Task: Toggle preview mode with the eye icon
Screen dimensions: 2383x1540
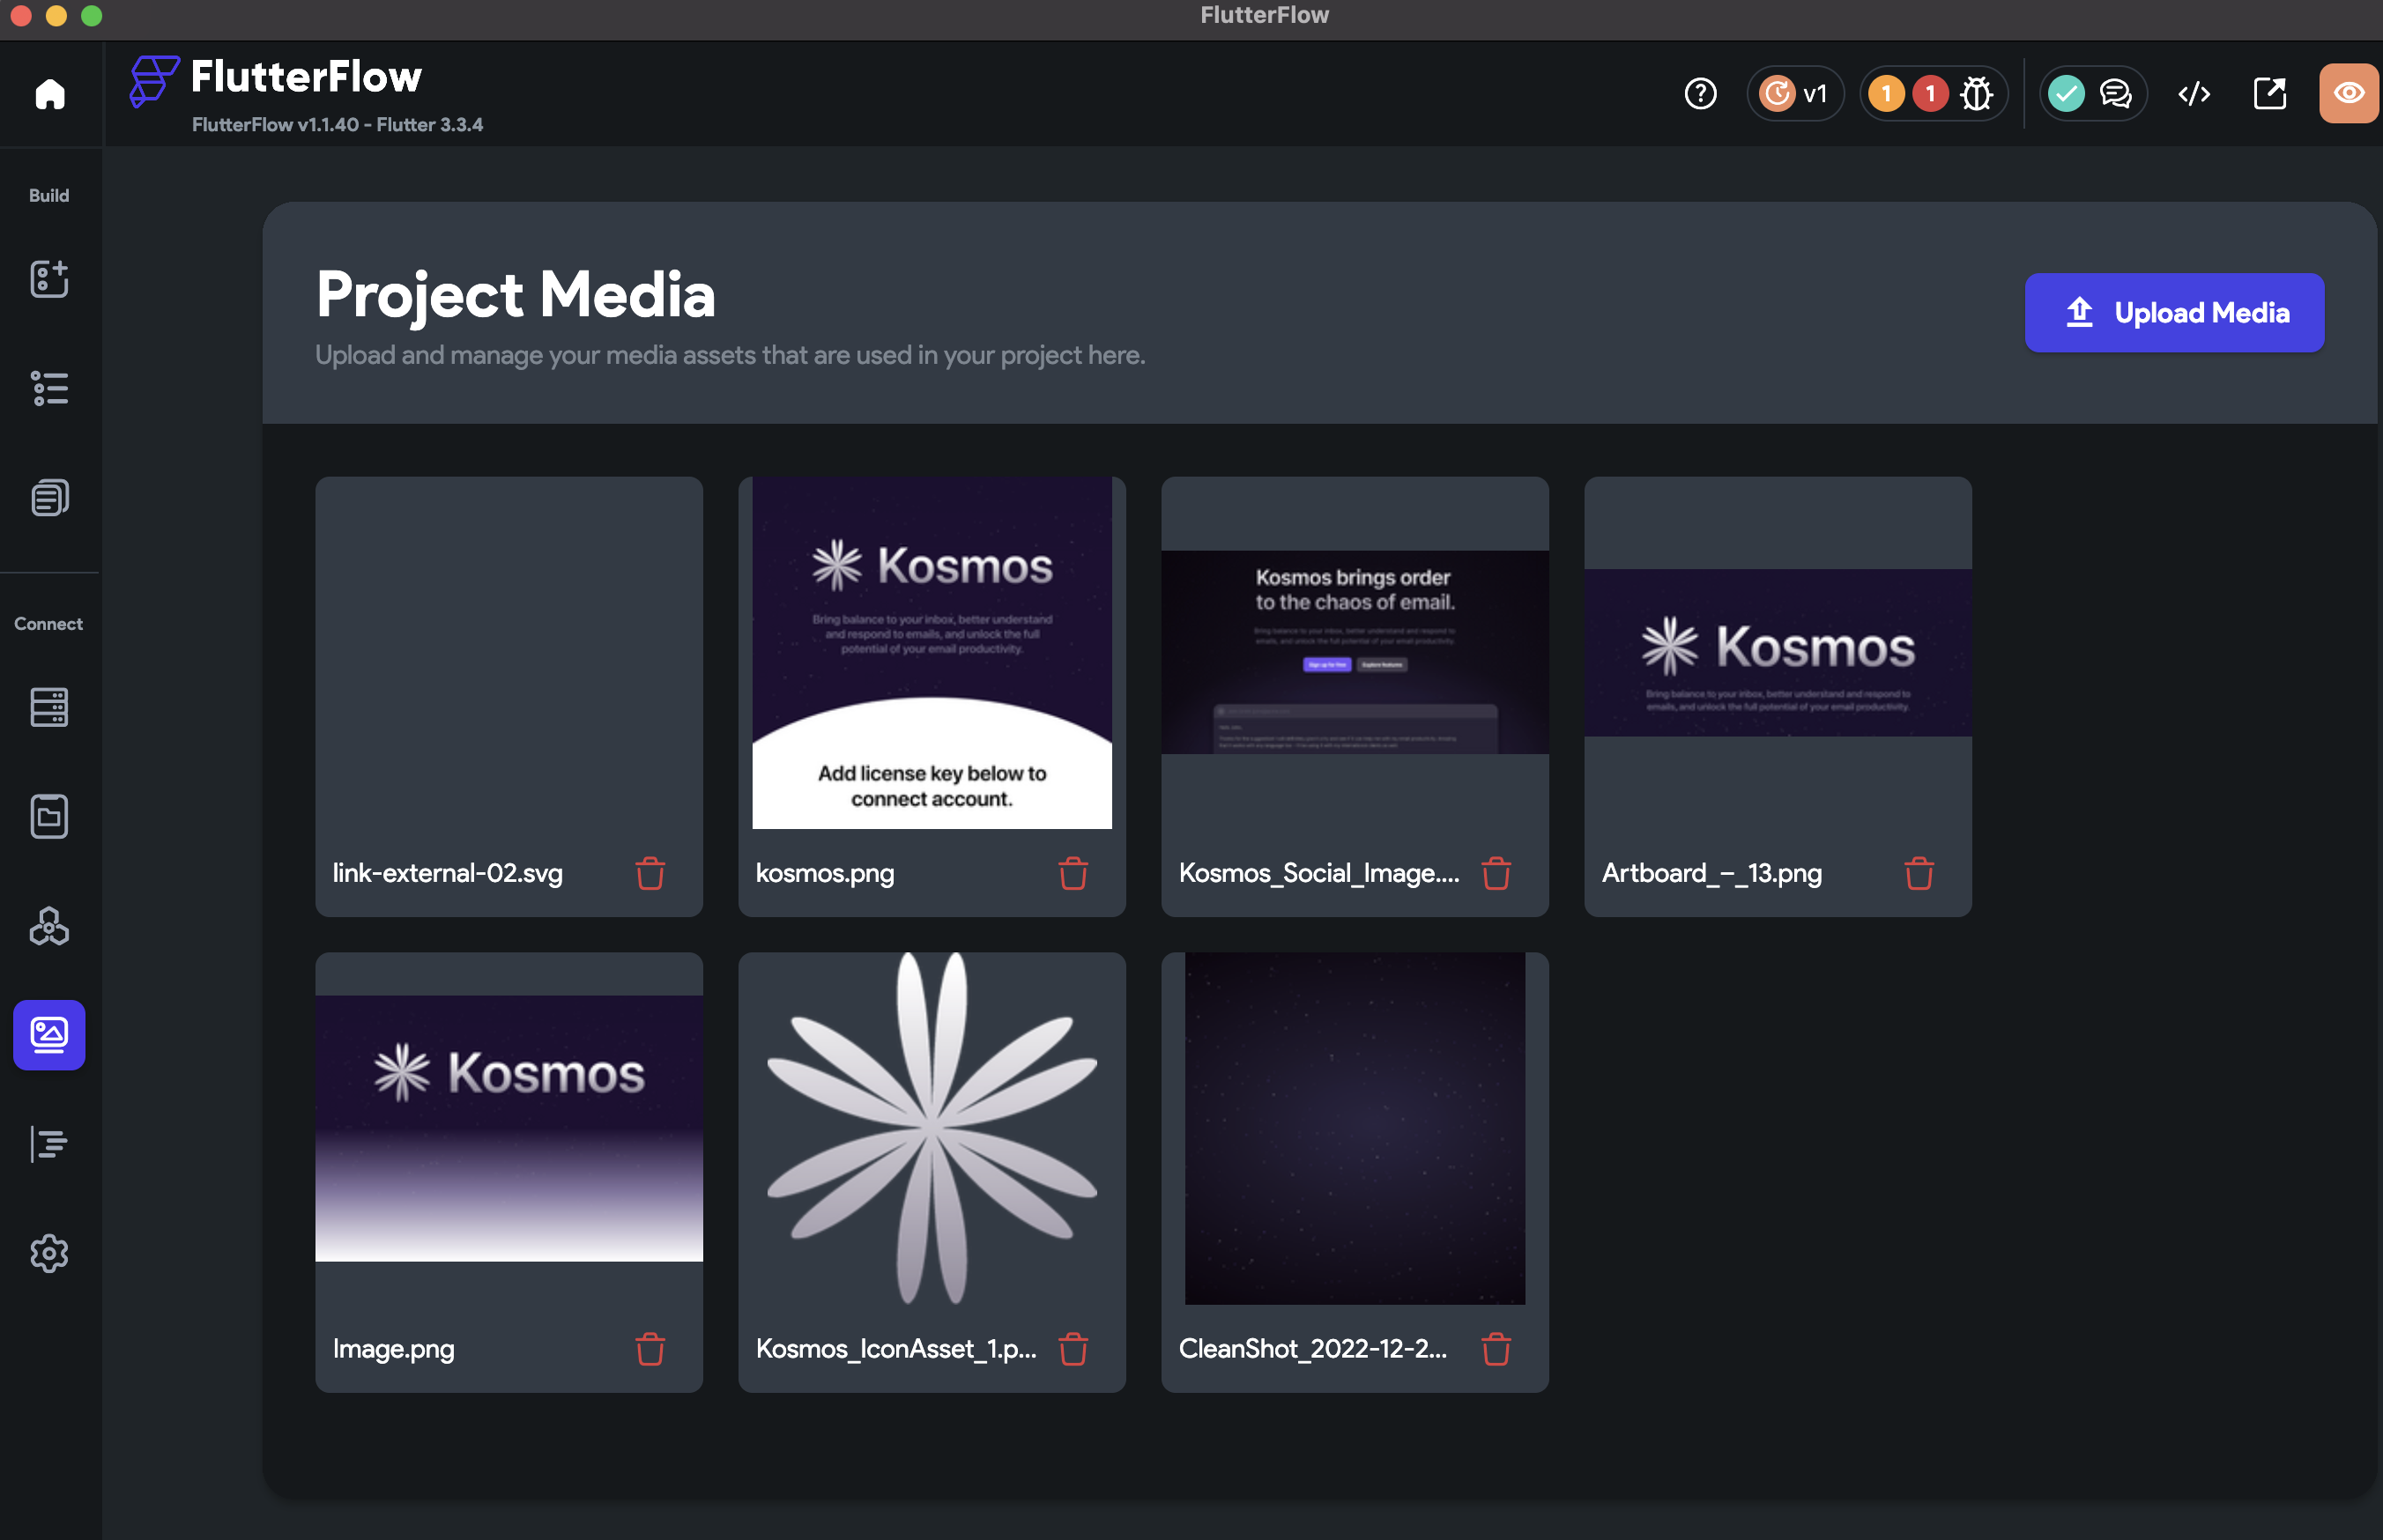Action: click(x=2348, y=93)
